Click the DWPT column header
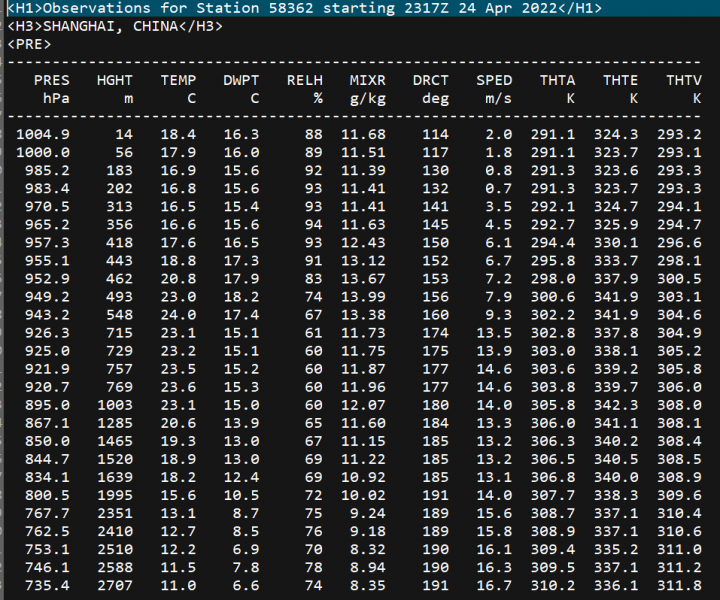720x600 pixels. click(241, 80)
